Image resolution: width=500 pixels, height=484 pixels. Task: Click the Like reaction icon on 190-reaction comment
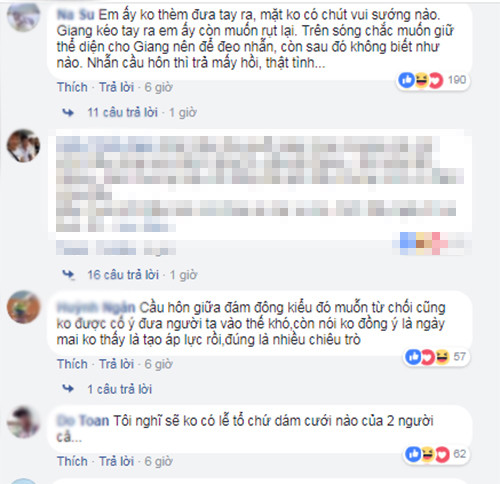coord(407,80)
